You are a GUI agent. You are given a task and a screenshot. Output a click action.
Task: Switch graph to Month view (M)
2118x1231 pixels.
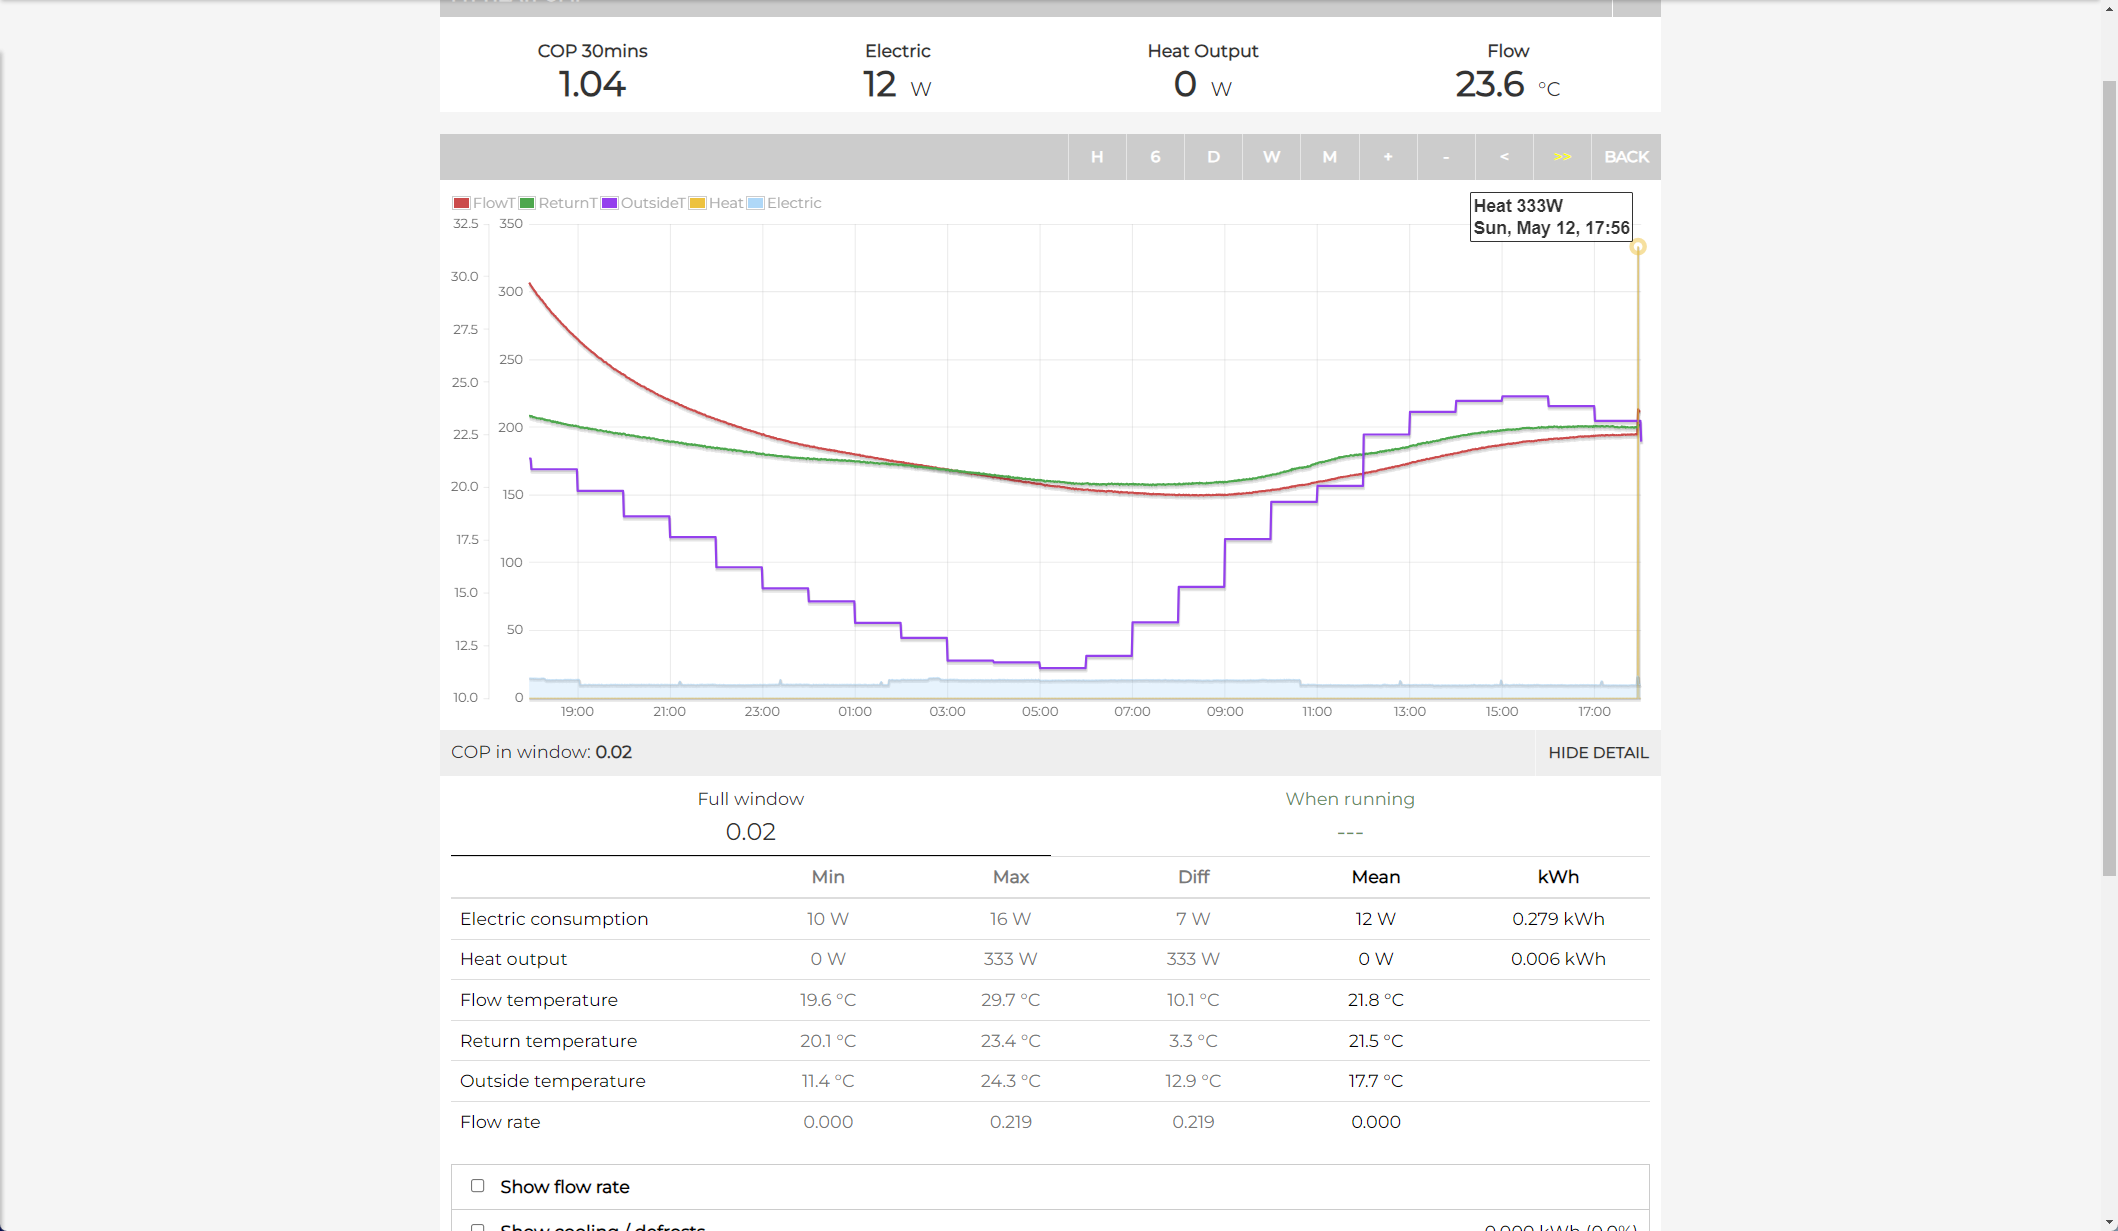pyautogui.click(x=1329, y=157)
